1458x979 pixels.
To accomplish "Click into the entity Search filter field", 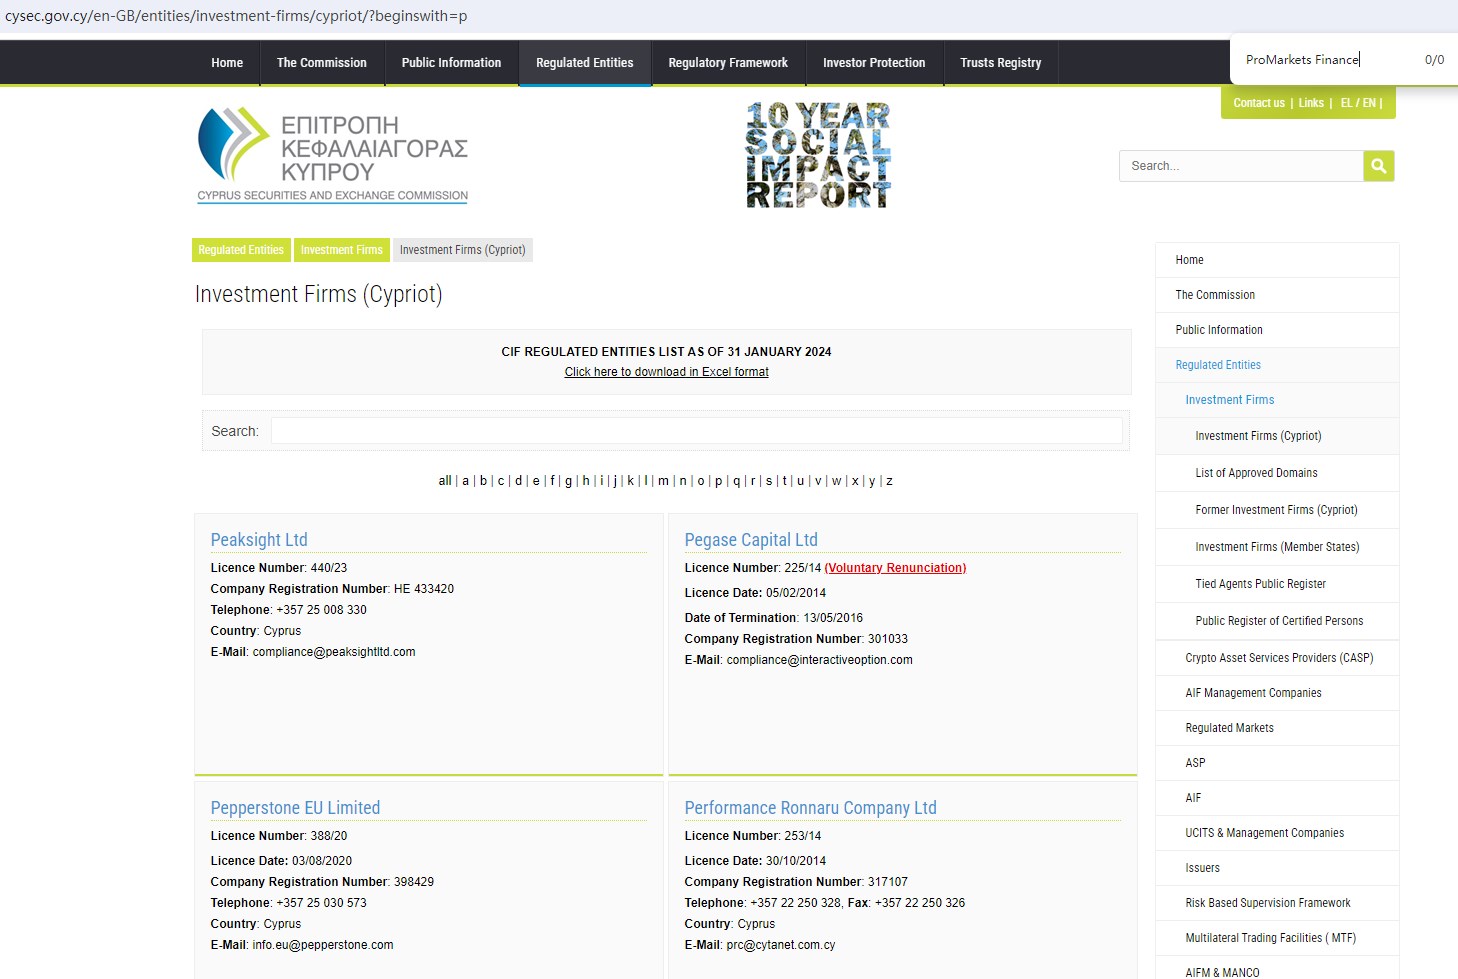I will click(x=696, y=431).
